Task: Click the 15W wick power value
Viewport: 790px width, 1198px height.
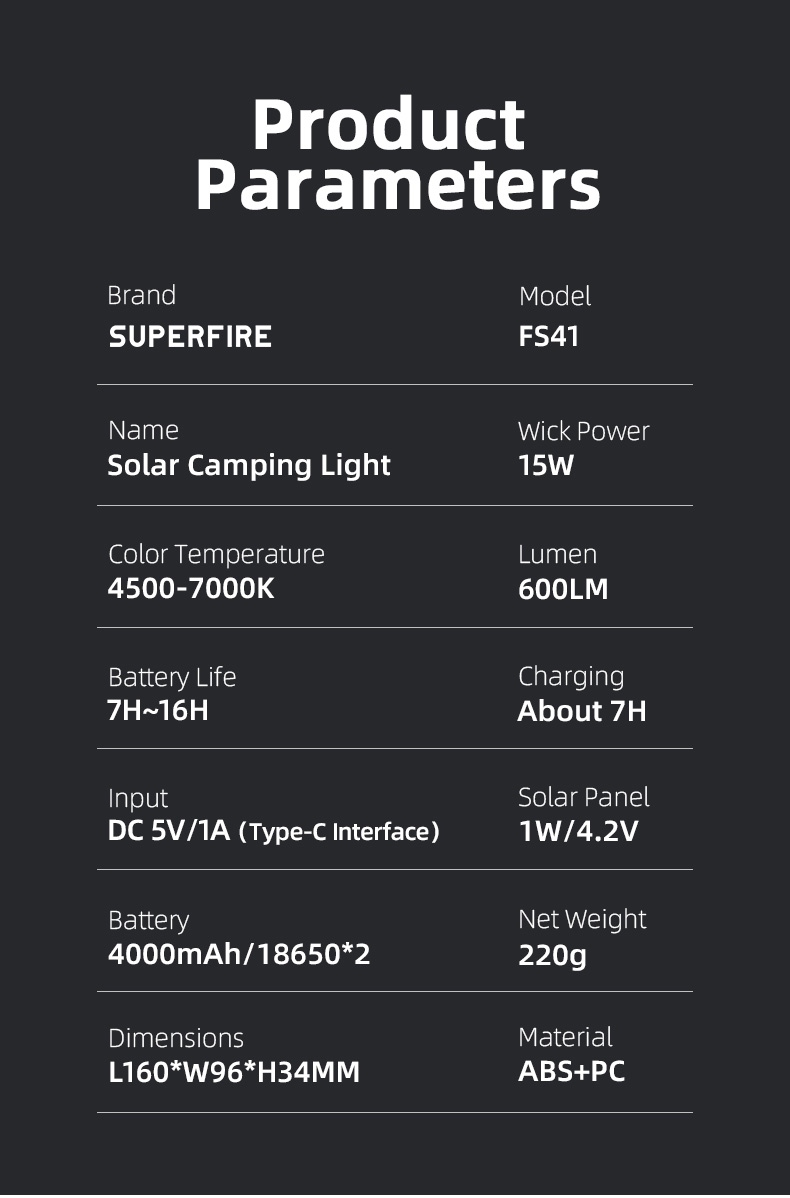Action: point(546,465)
